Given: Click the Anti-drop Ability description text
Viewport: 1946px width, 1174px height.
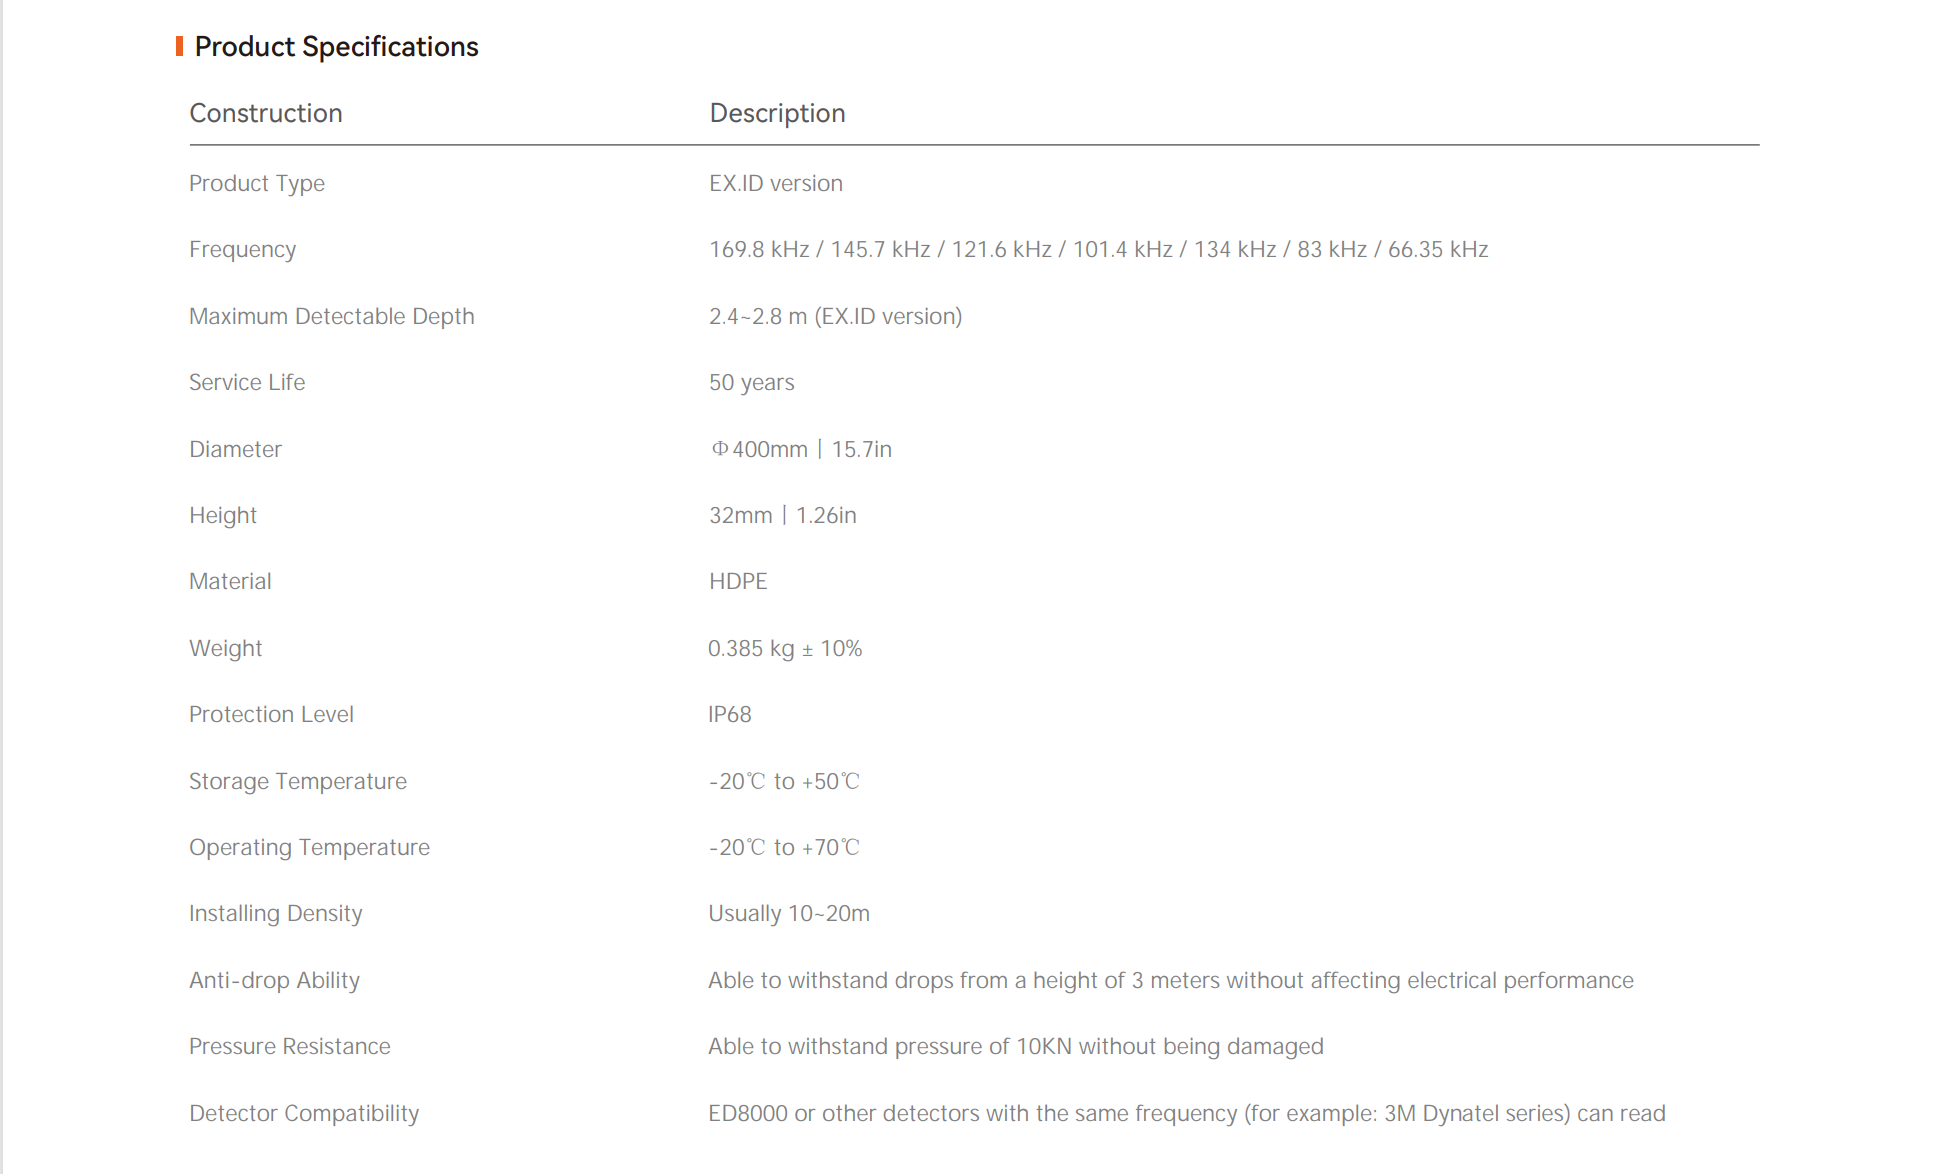Looking at the screenshot, I should click(x=1171, y=980).
